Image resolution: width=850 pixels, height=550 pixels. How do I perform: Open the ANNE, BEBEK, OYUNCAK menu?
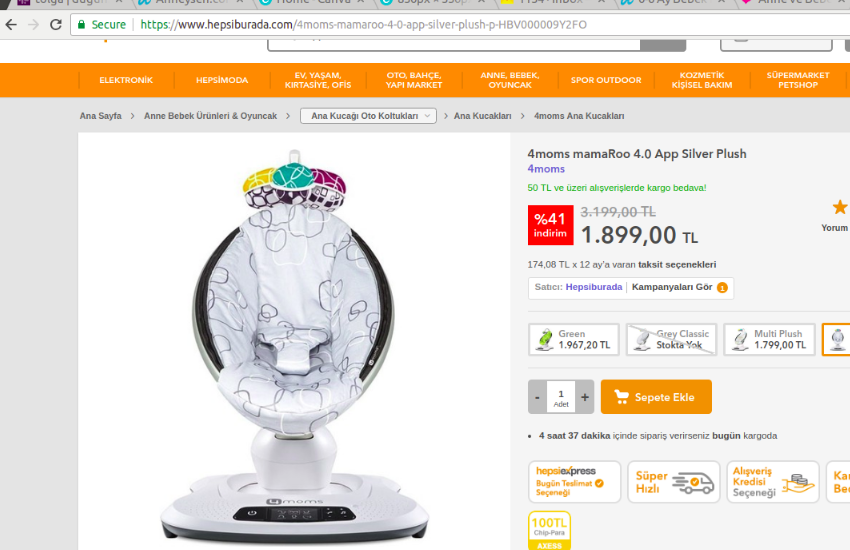click(x=510, y=80)
